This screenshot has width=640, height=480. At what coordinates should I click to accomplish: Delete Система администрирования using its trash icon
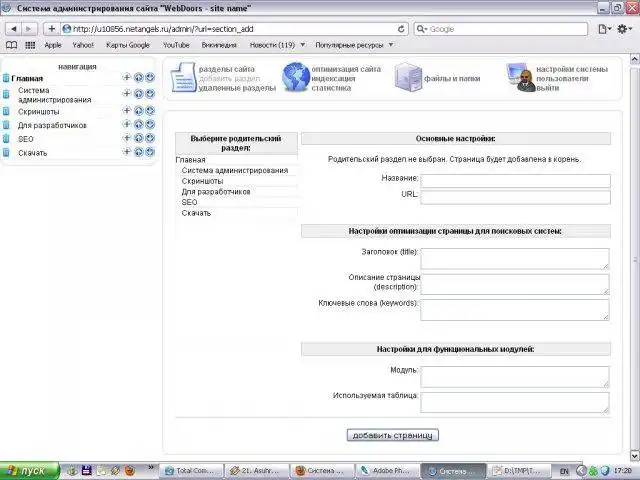(6, 95)
